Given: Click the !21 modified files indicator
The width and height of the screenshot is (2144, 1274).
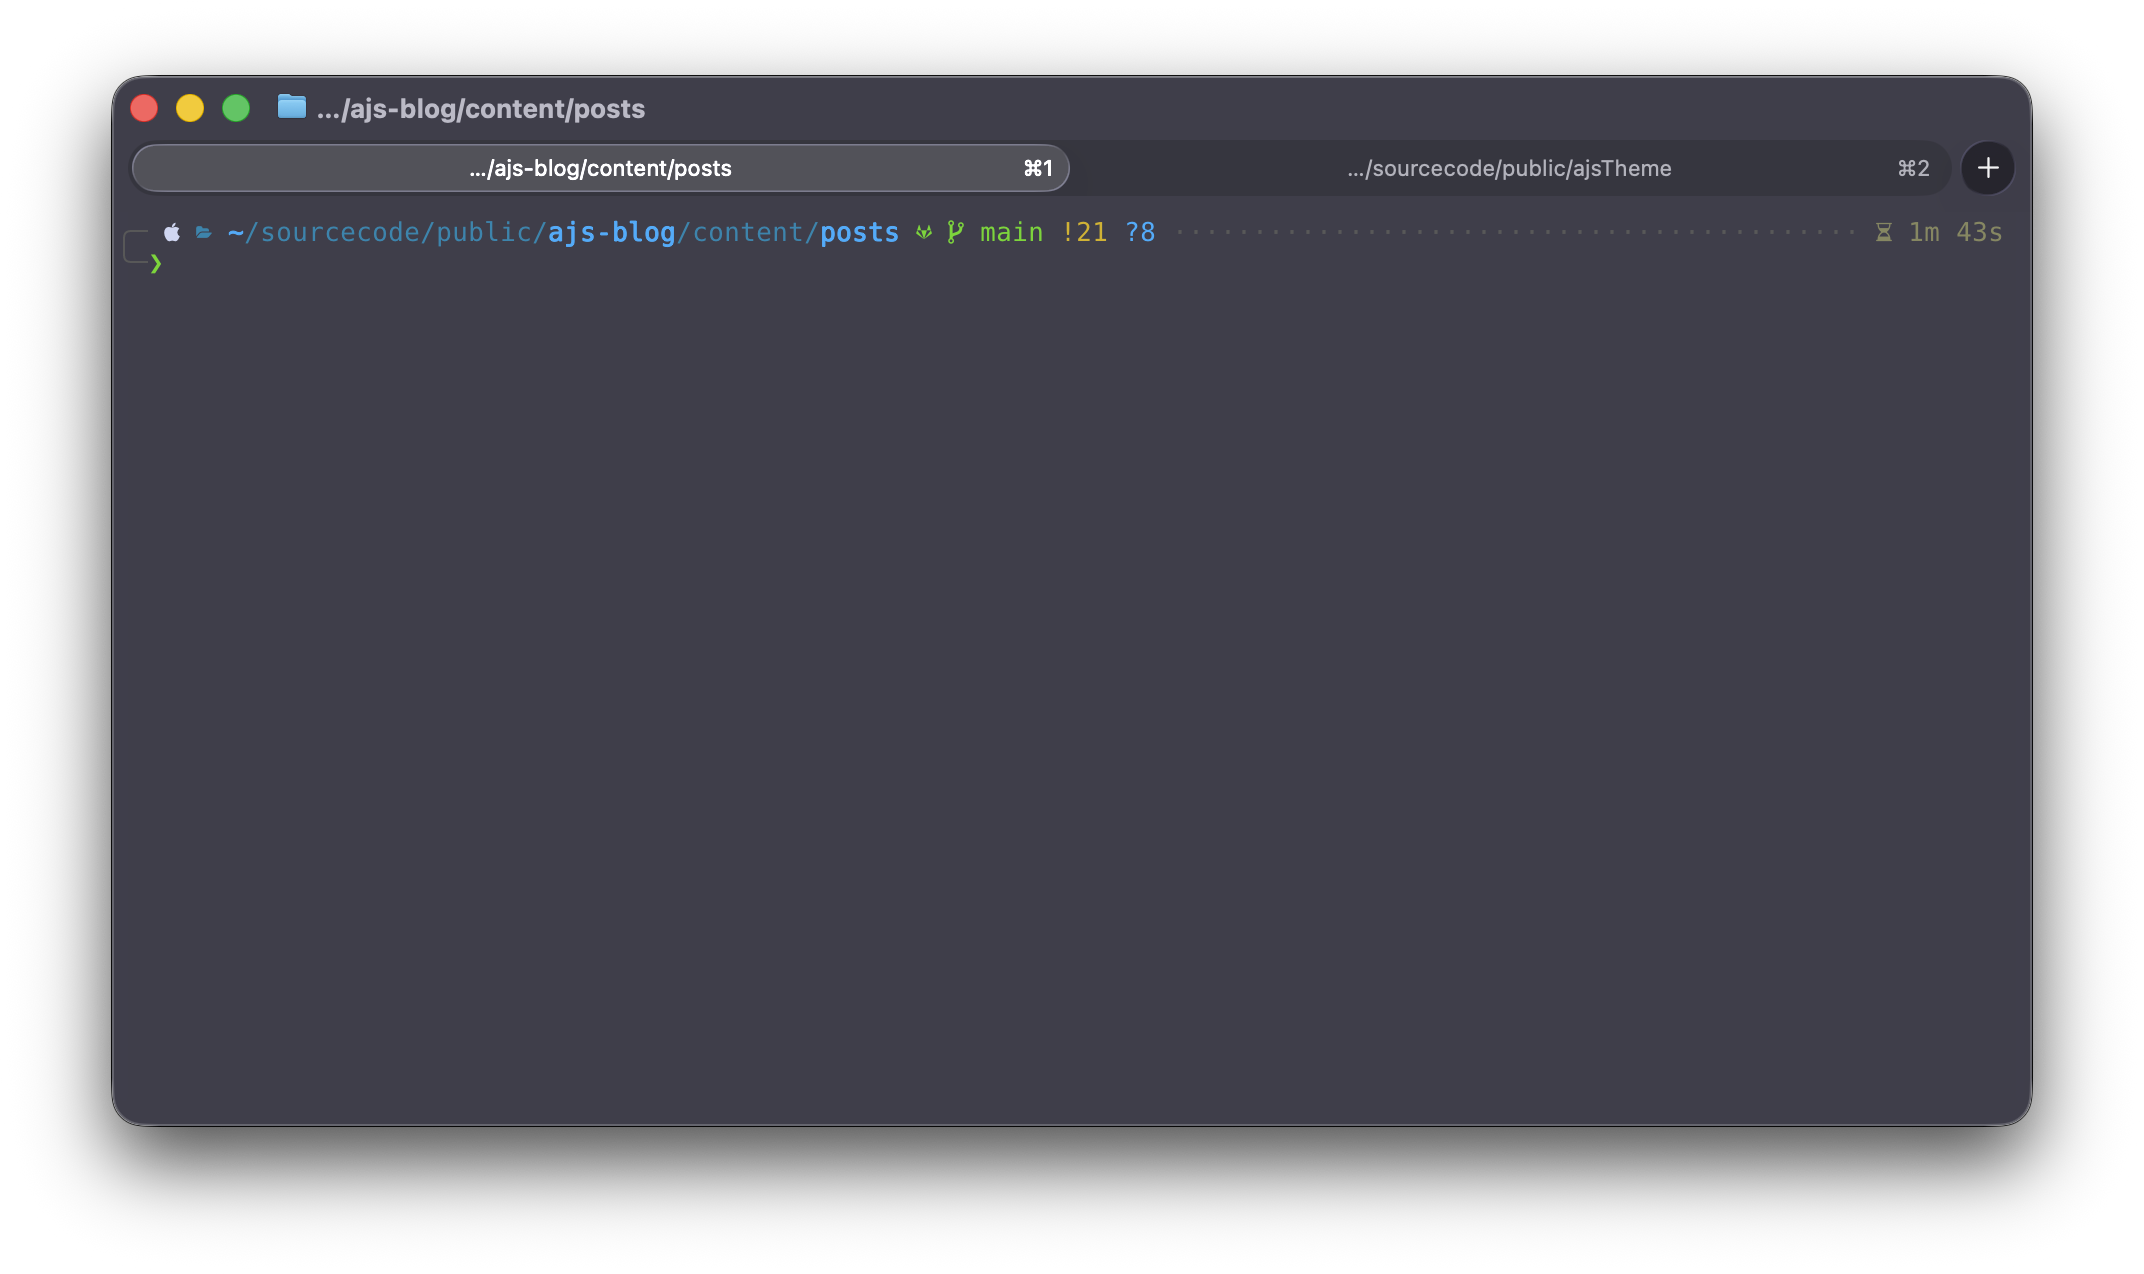Looking at the screenshot, I should [1086, 231].
